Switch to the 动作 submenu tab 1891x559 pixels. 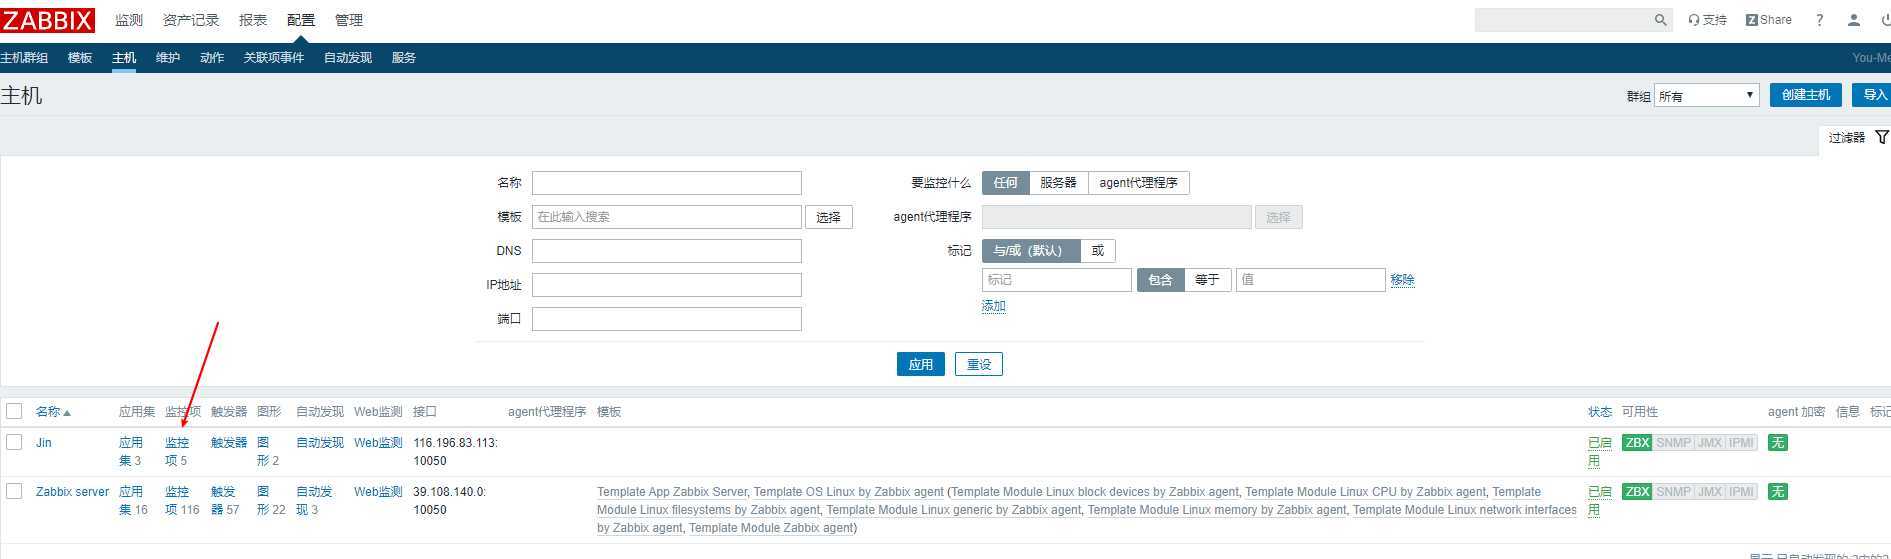(212, 58)
